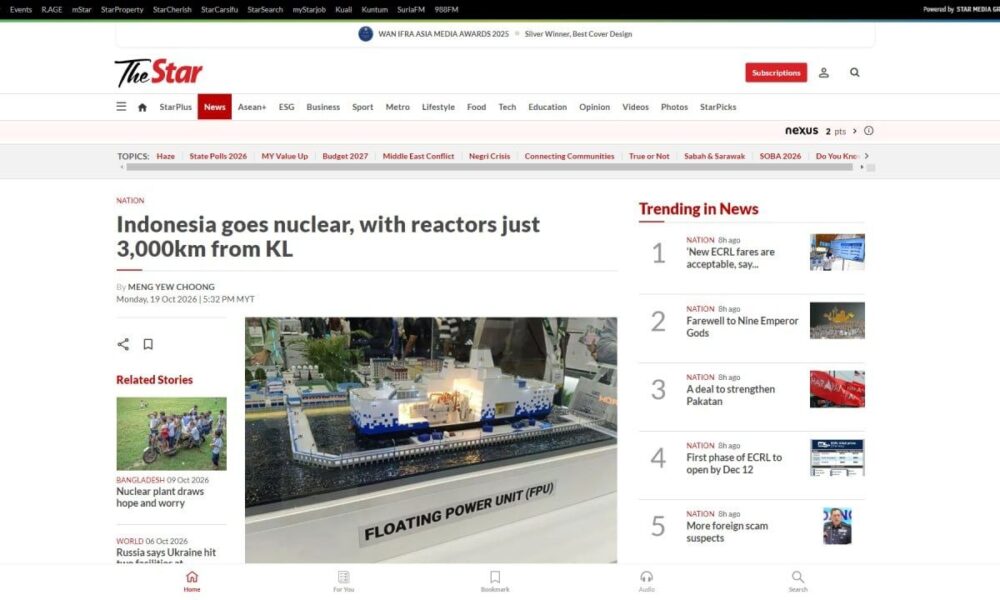This screenshot has height=600, width=1000.
Task: Open the Haze topic
Action: click(x=165, y=156)
